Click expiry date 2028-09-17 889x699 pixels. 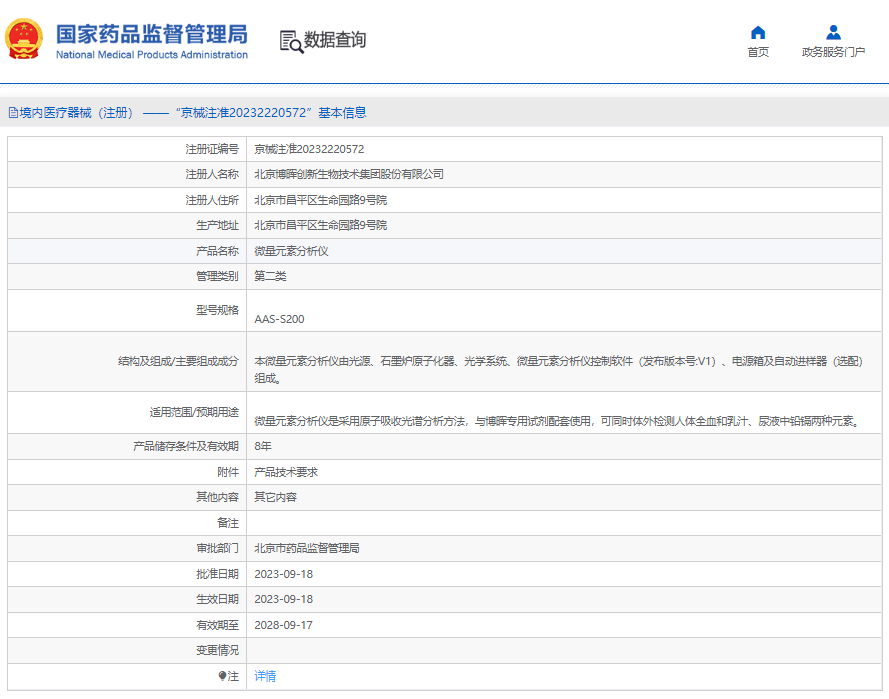click(x=283, y=625)
